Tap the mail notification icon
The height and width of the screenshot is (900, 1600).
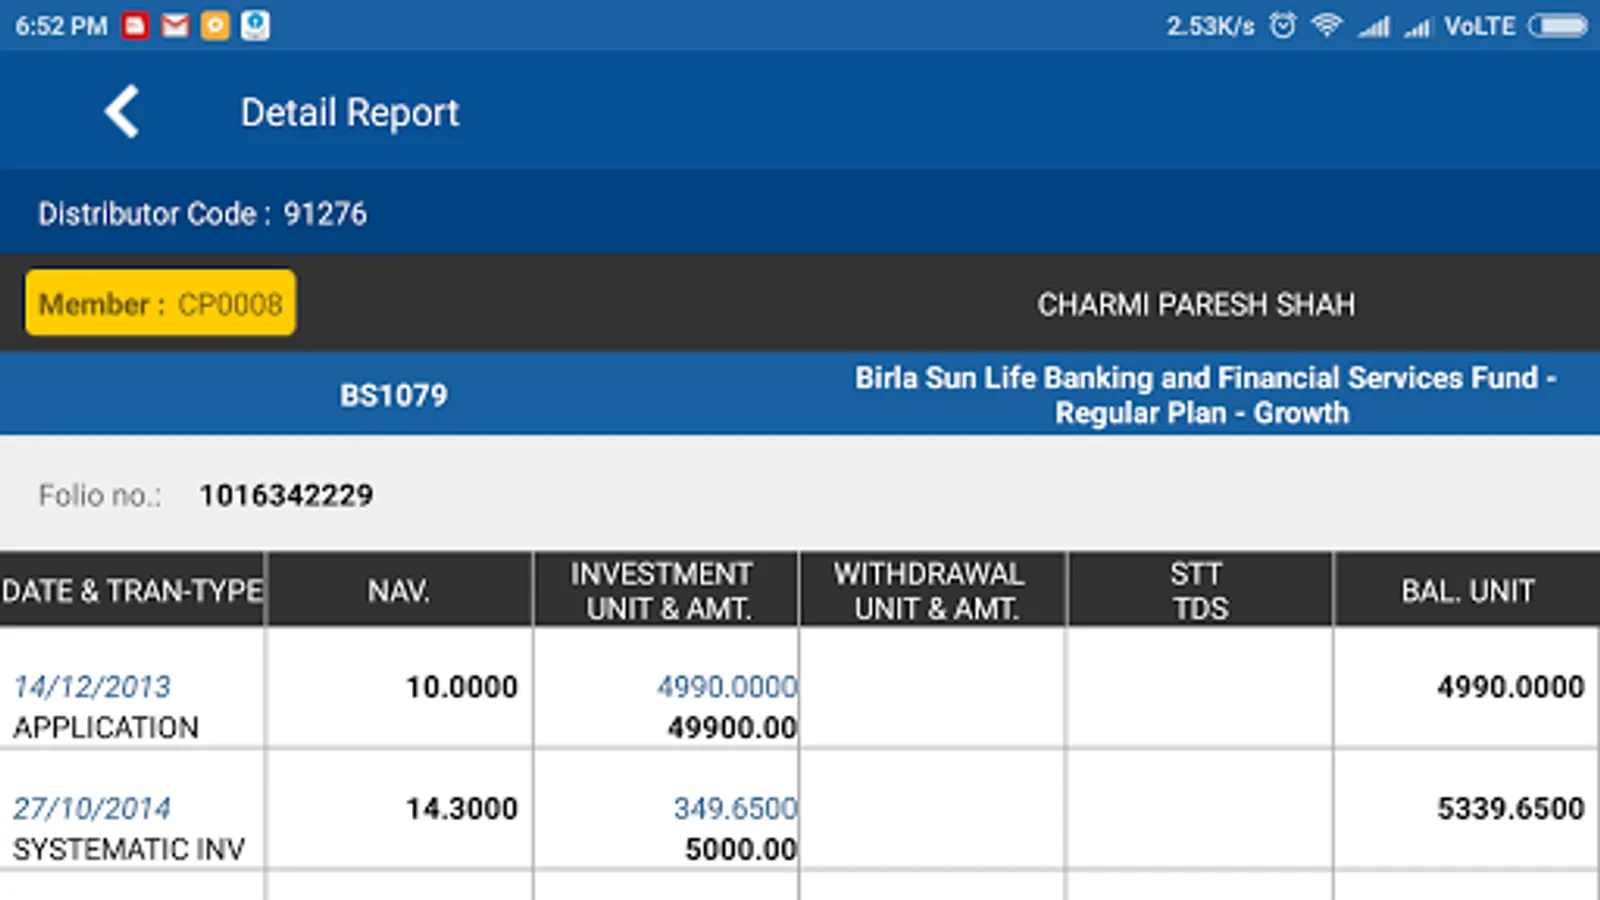[x=176, y=26]
